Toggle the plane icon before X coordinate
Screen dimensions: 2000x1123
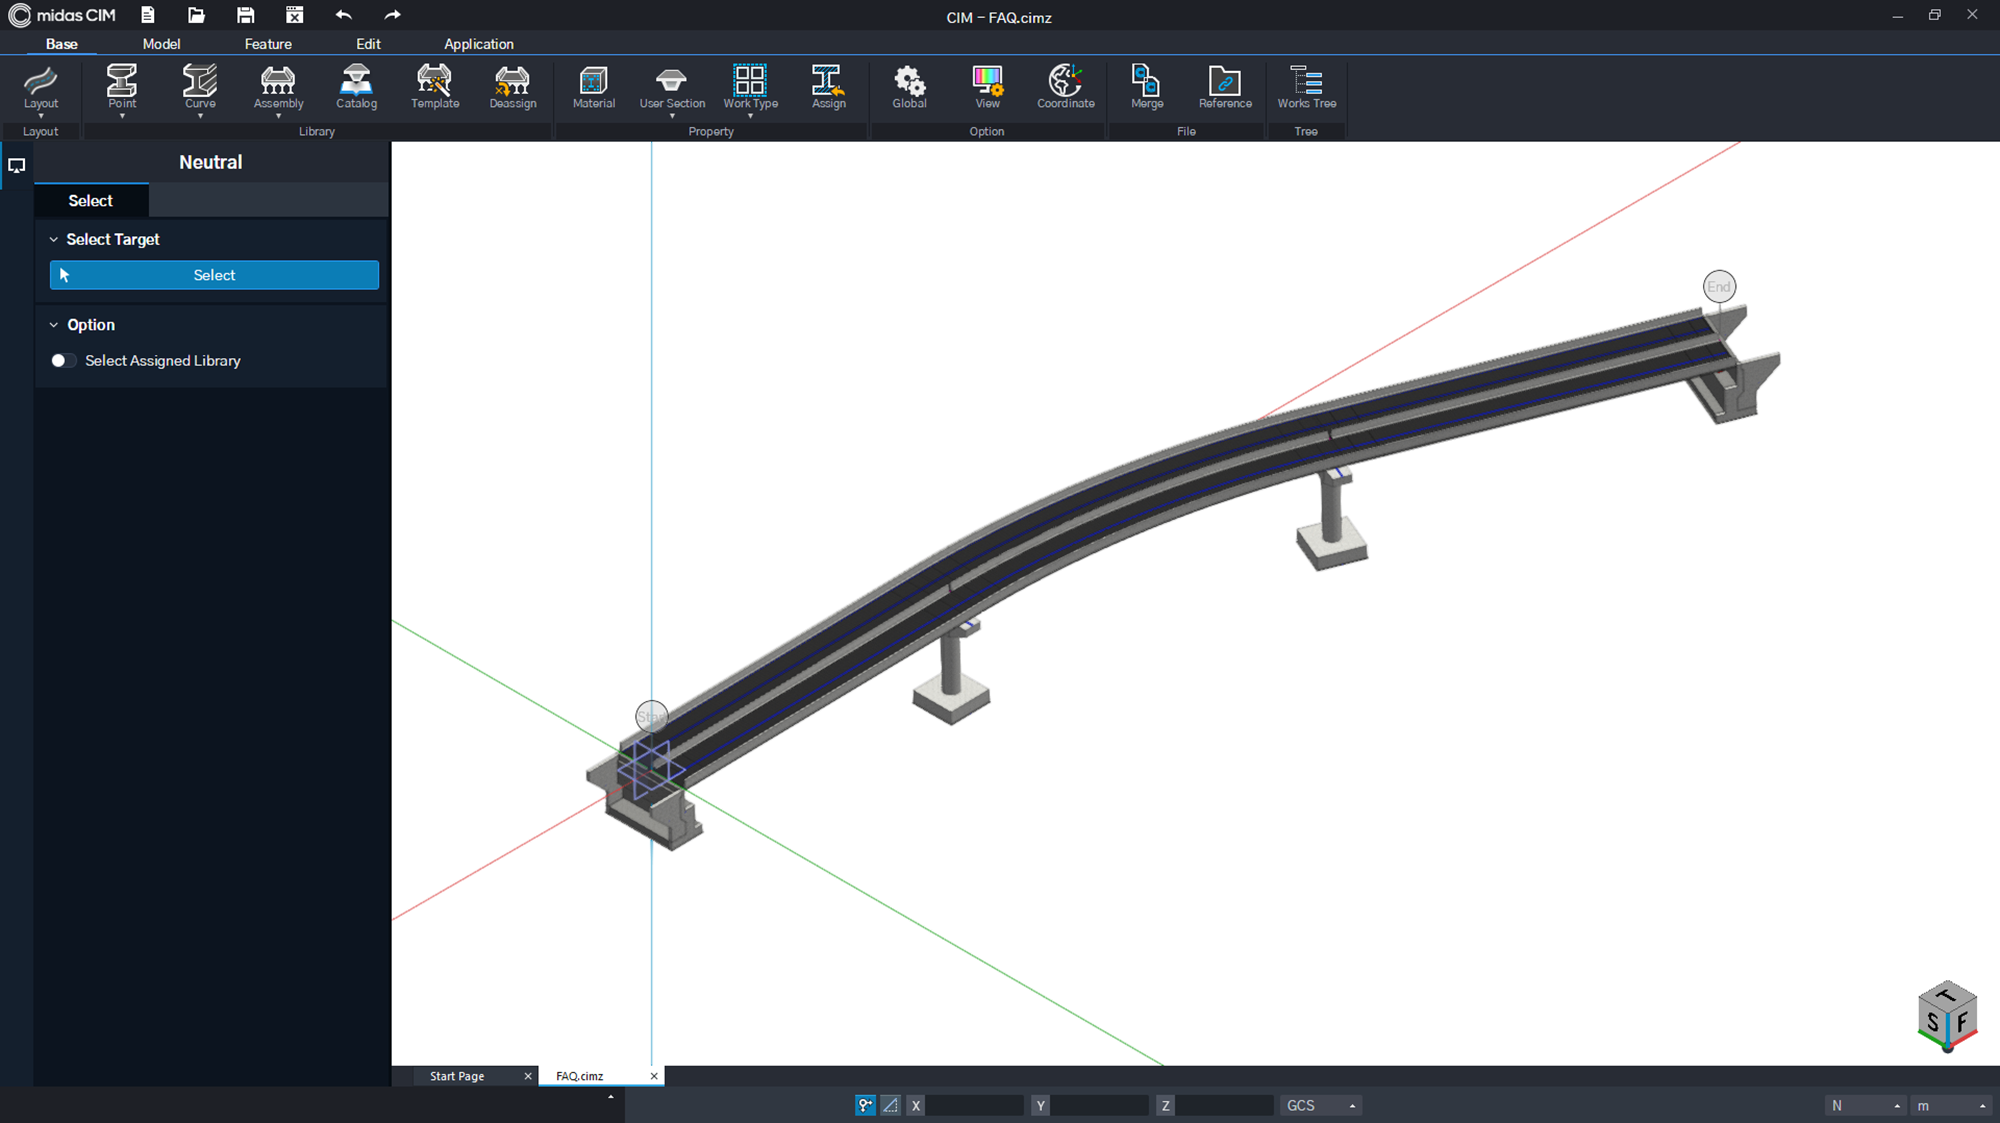point(890,1105)
